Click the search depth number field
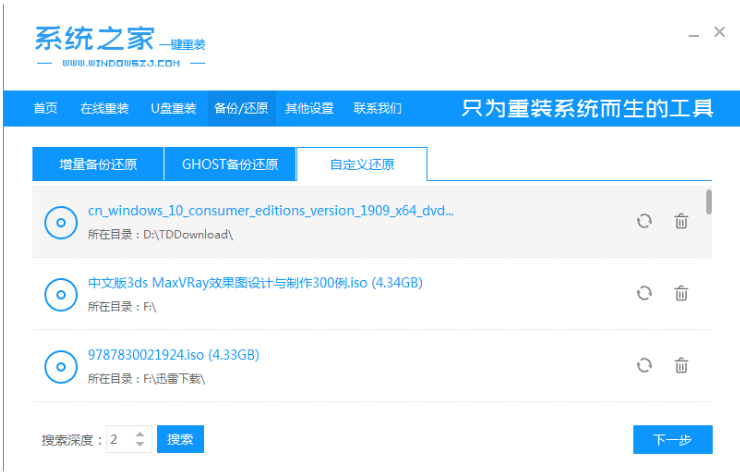 (x=118, y=439)
